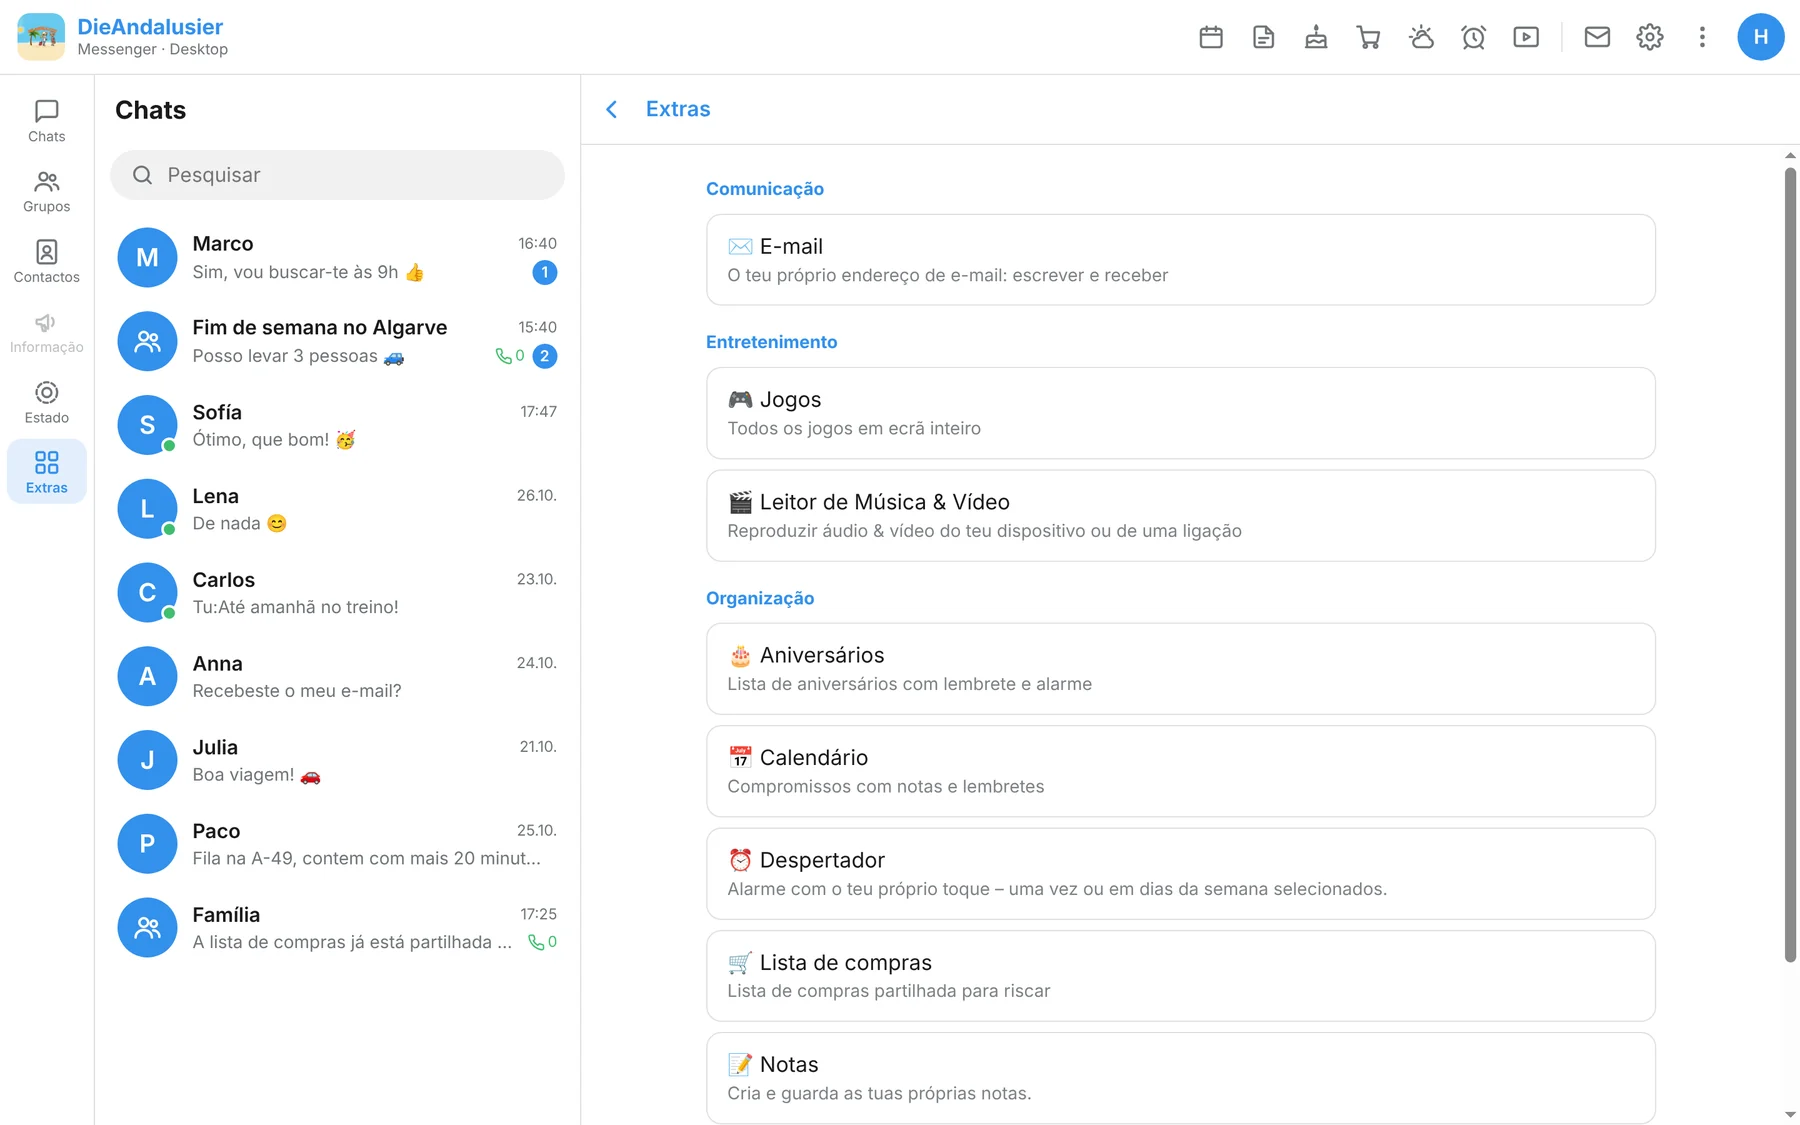Viewport: 1800px width, 1125px height.
Task: Open the chat with Sofía
Action: (337, 425)
